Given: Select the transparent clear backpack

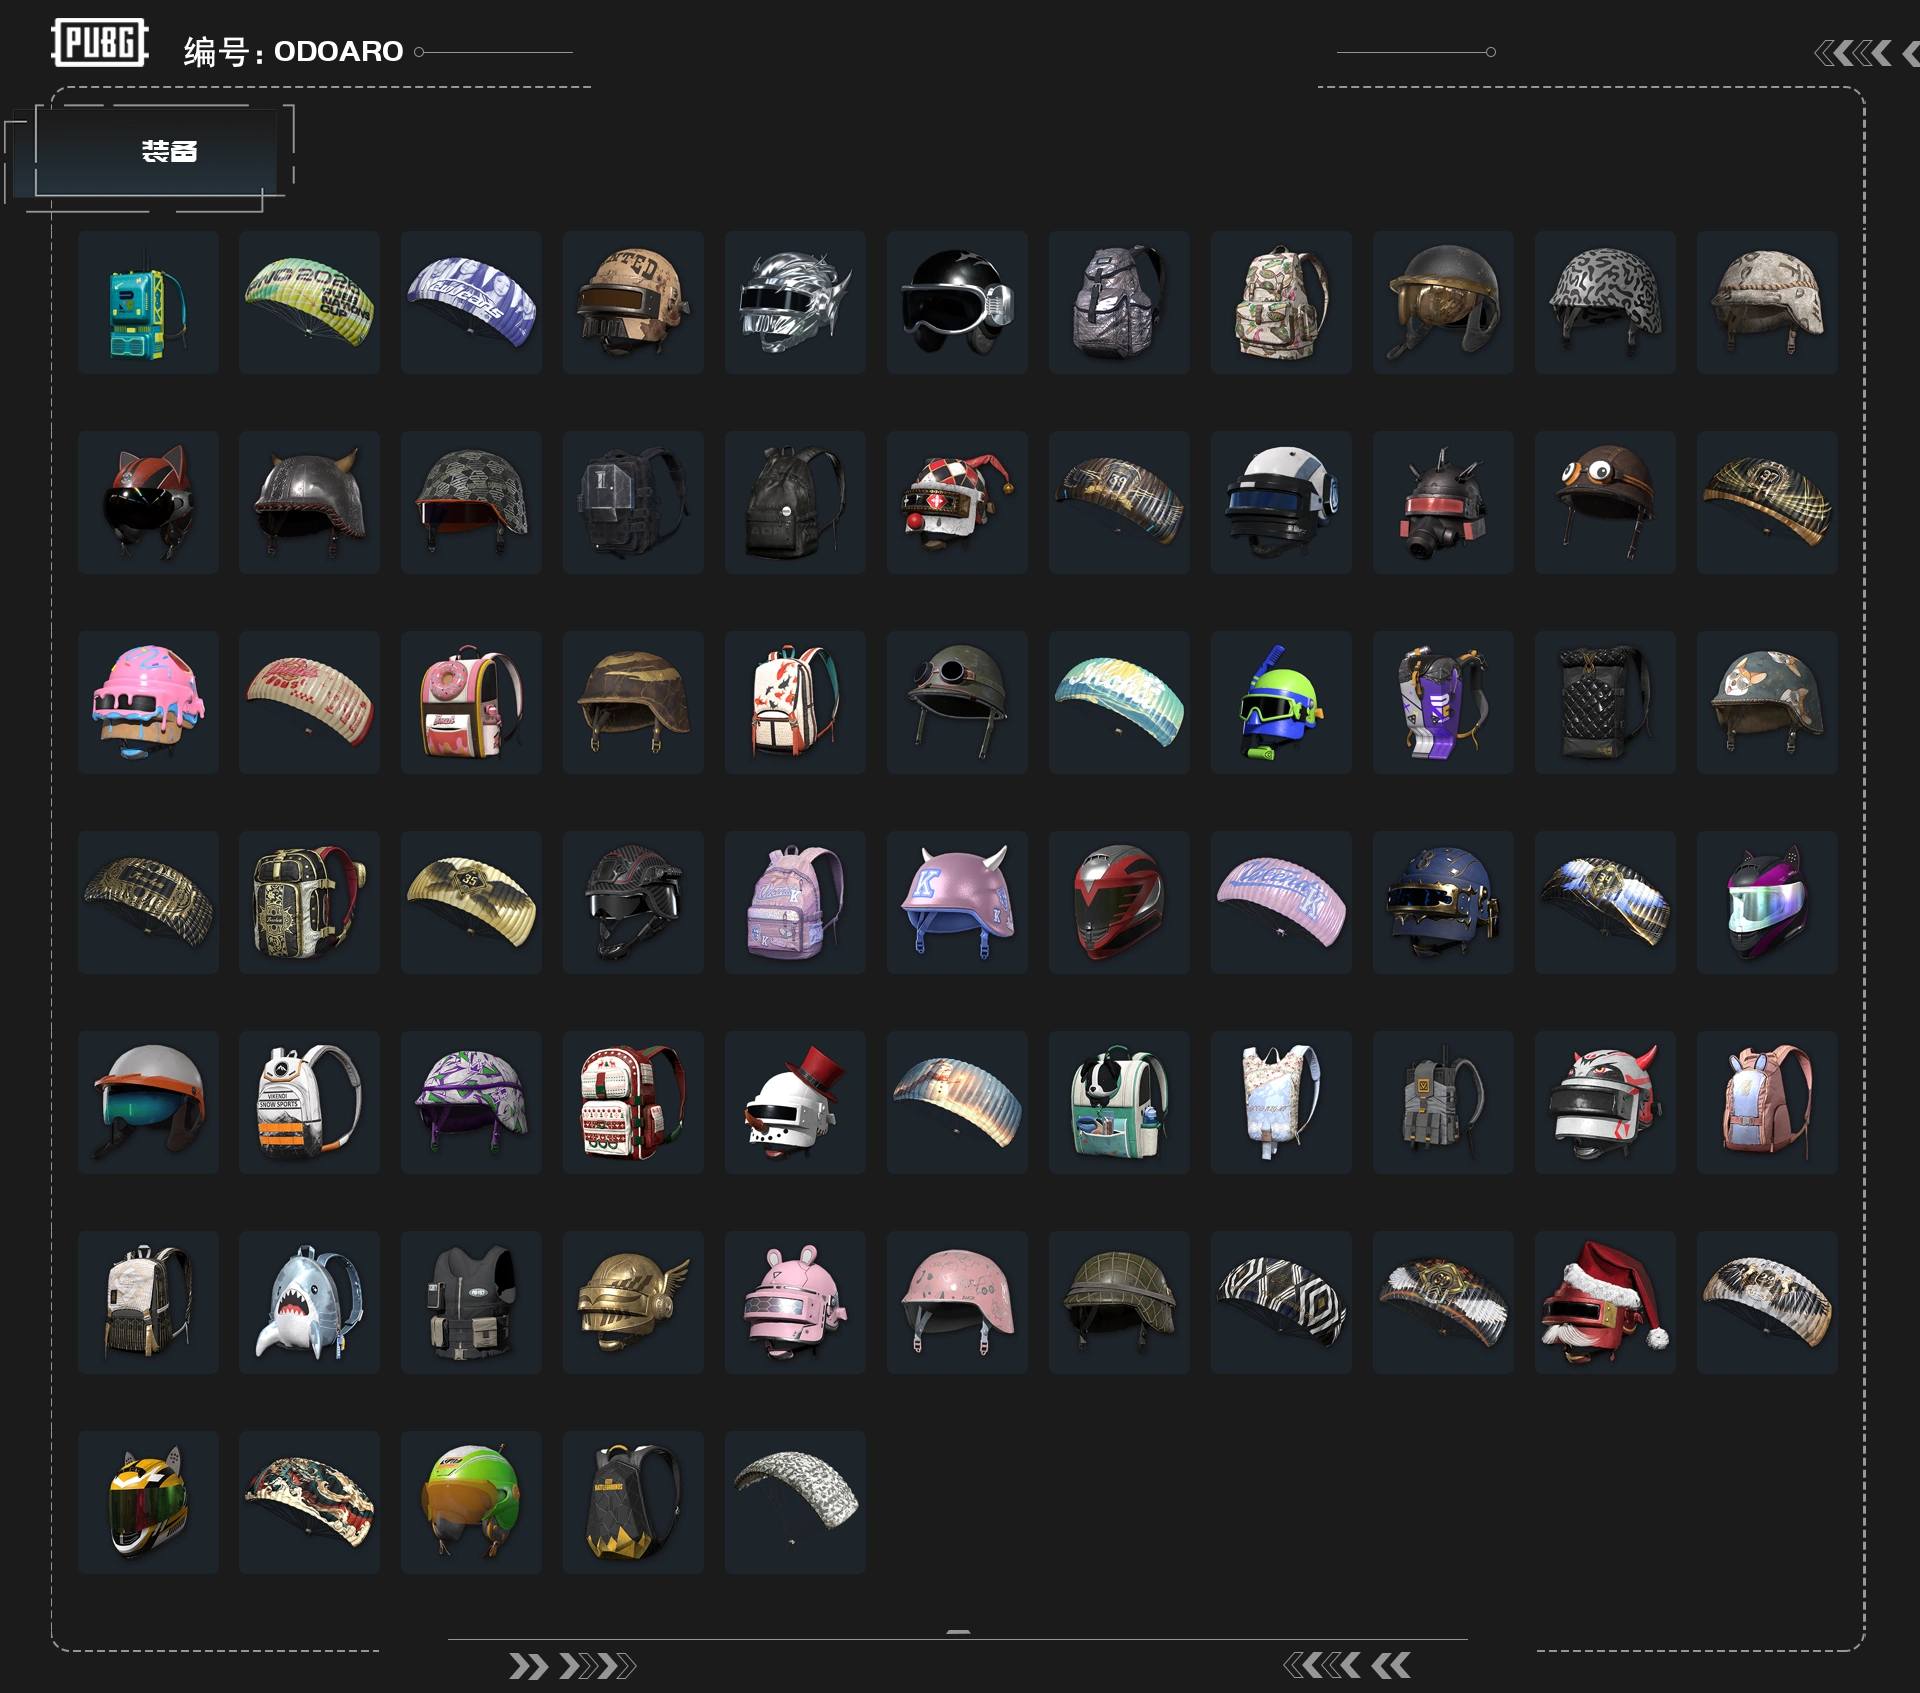Looking at the screenshot, I should [634, 502].
